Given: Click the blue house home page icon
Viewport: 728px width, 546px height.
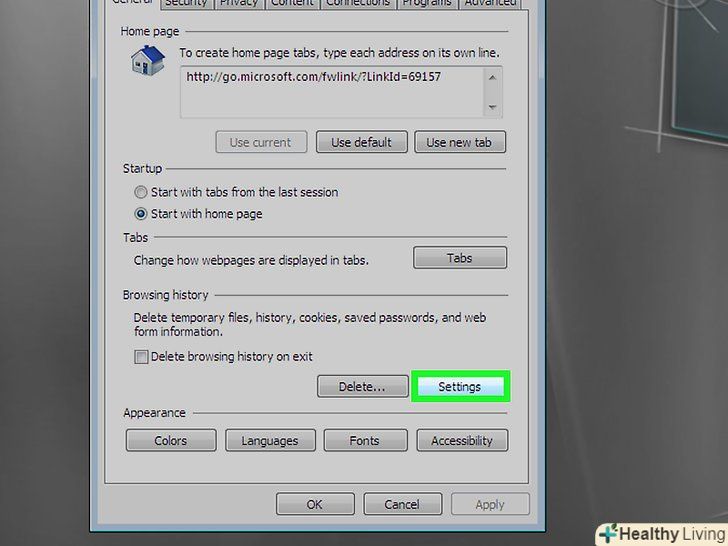Looking at the screenshot, I should point(148,60).
